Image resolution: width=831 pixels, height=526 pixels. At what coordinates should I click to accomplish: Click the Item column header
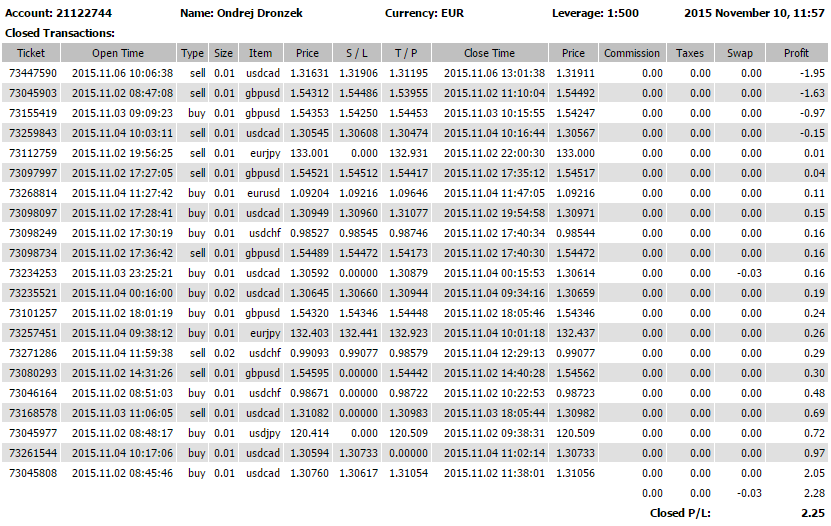(260, 53)
